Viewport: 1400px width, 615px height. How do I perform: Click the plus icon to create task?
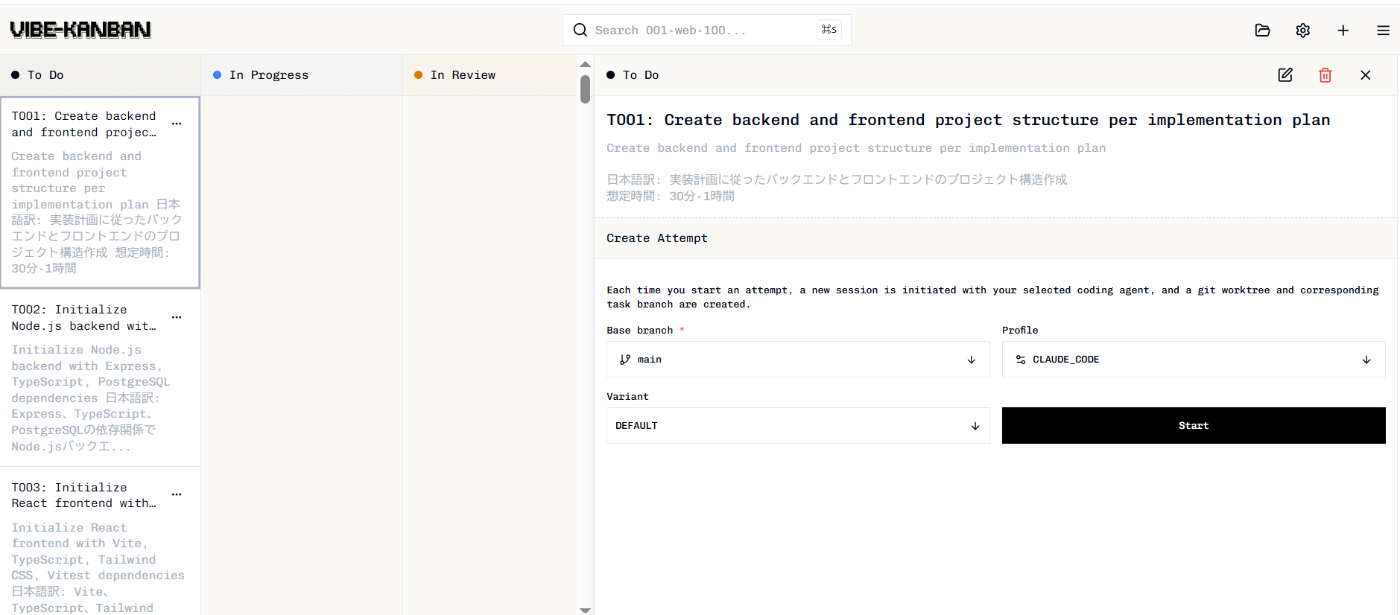(x=1343, y=30)
